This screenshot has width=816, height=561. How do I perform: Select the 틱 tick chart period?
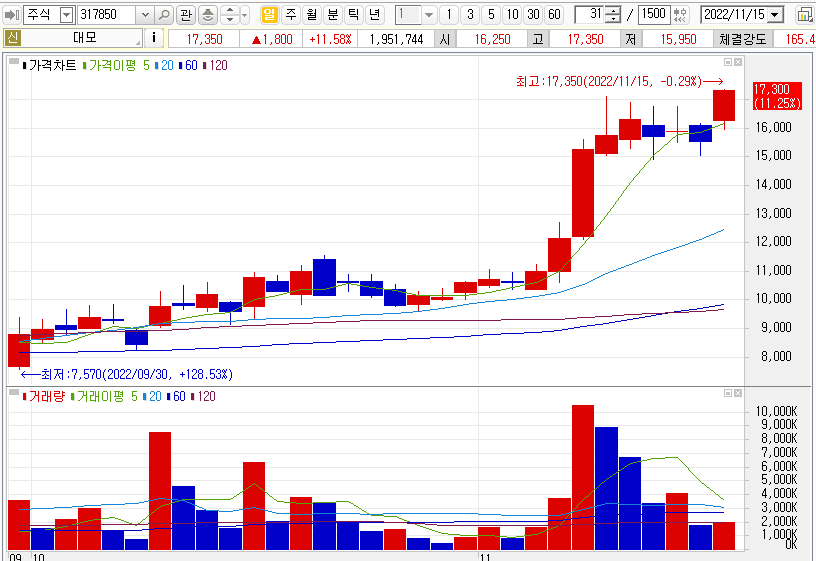click(353, 15)
